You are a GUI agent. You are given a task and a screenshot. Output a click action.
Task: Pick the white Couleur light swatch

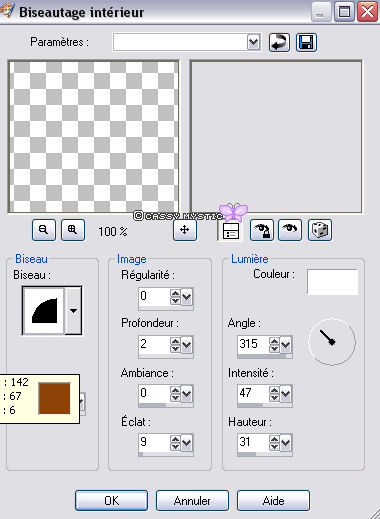332,282
